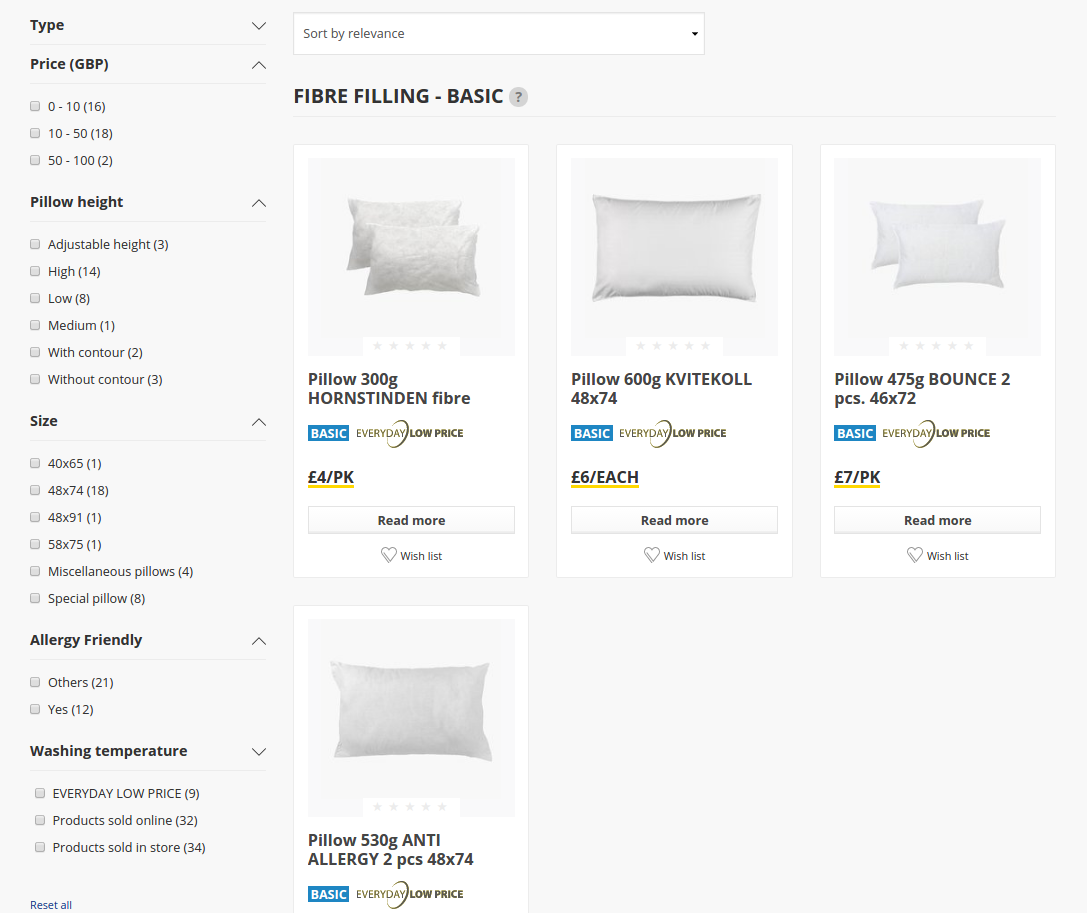Click the £7/PK price text
The image size is (1087, 913).
pos(857,478)
